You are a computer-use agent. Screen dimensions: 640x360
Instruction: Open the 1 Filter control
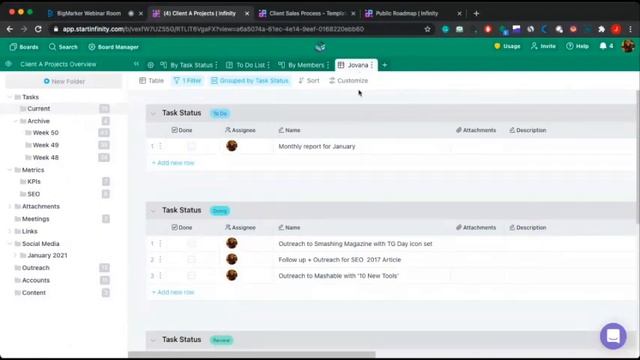187,80
